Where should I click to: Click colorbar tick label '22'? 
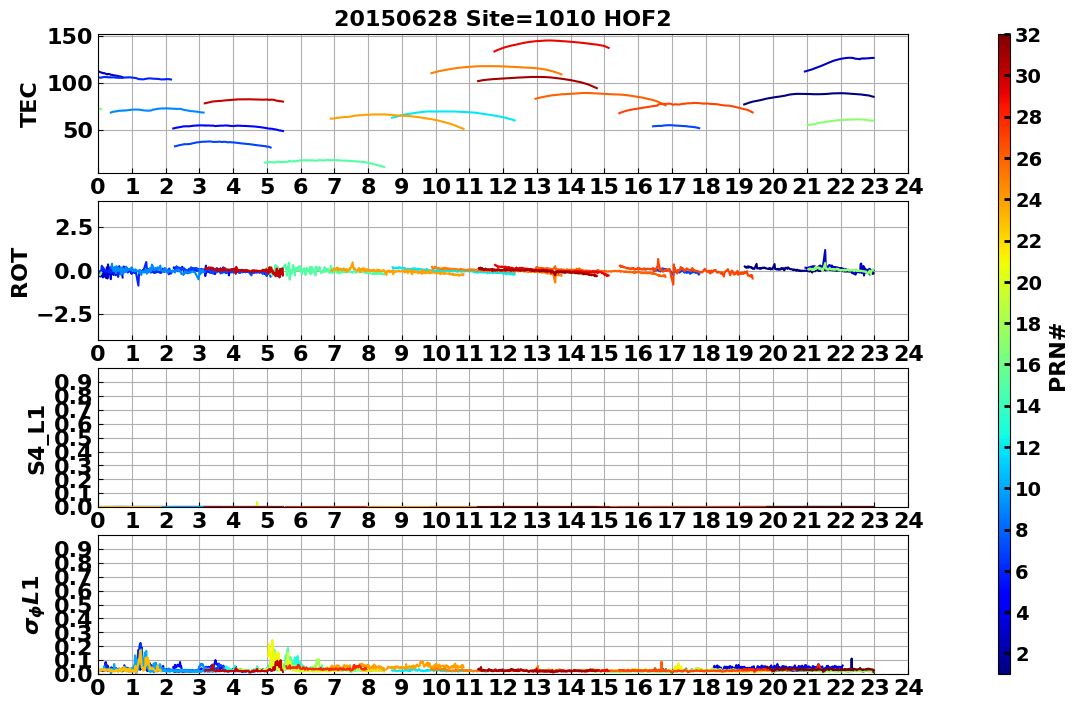[1028, 241]
